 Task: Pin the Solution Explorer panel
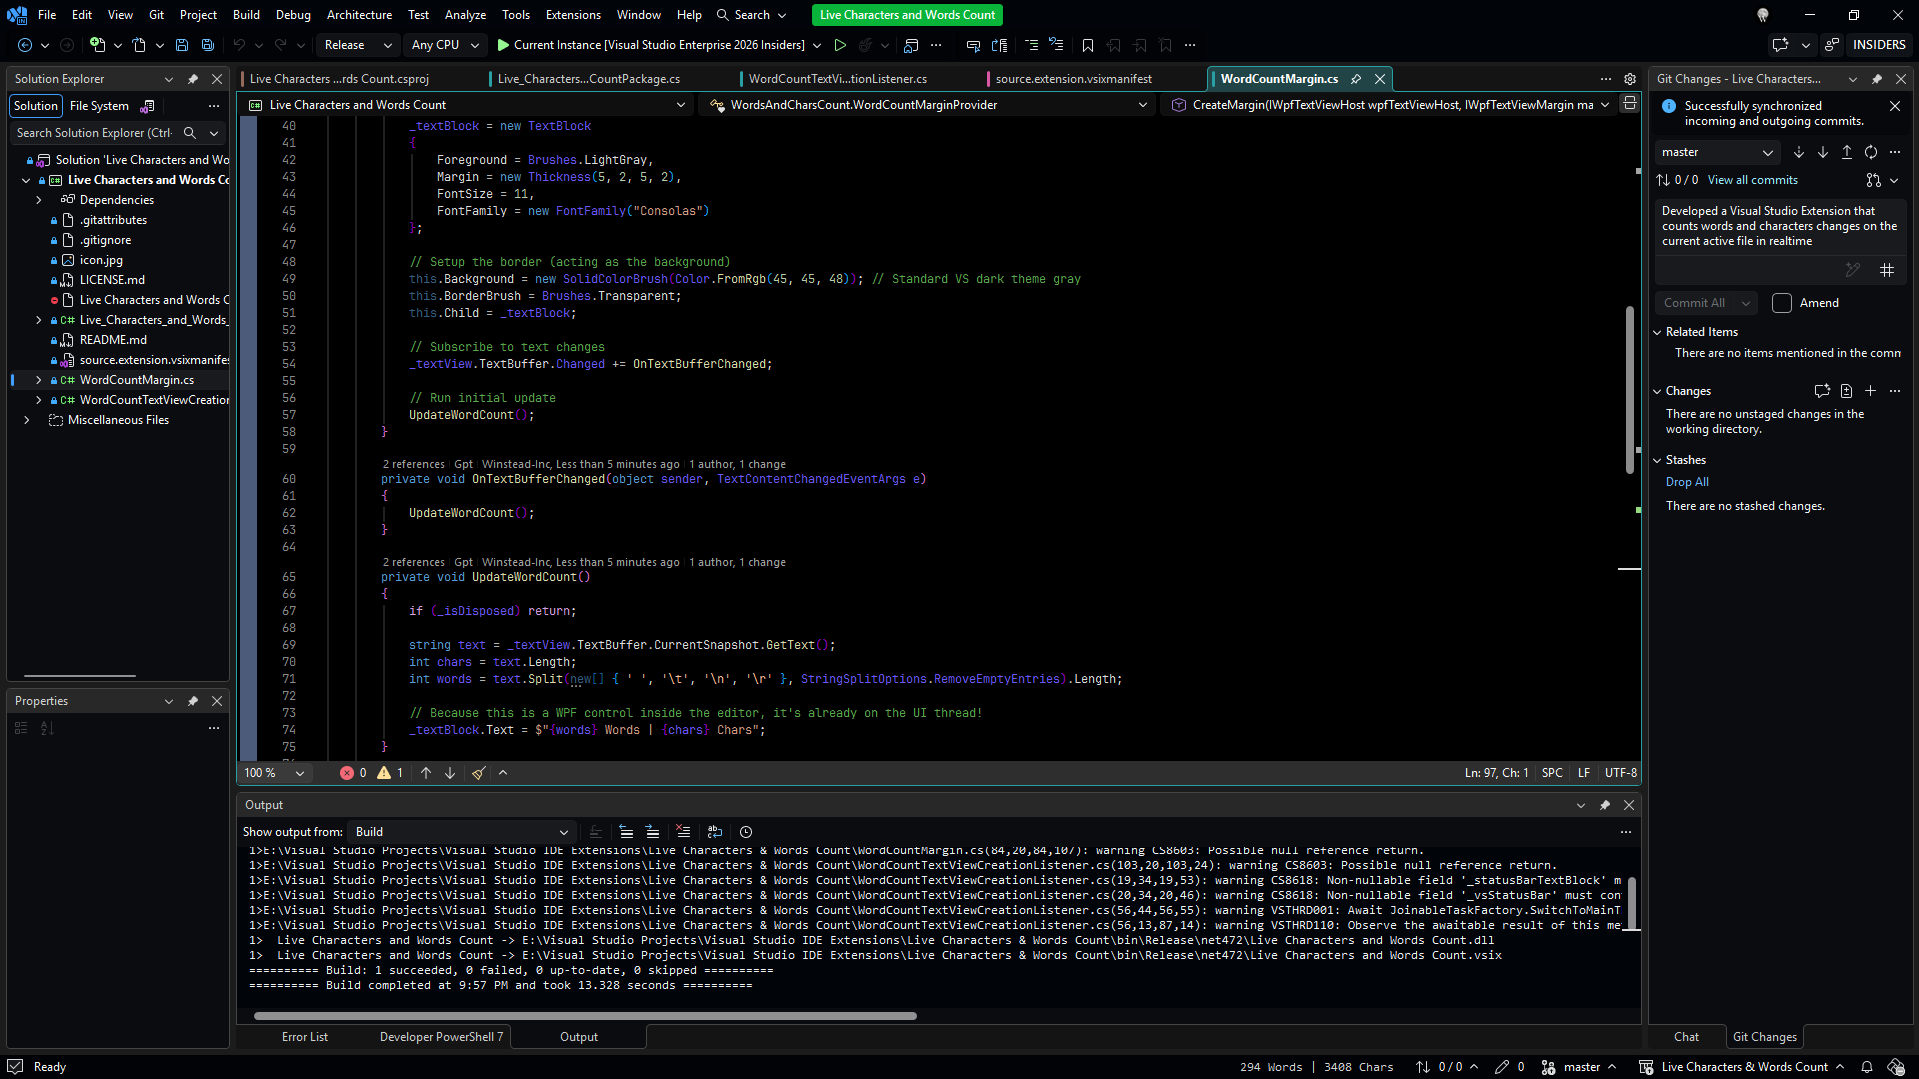193,79
